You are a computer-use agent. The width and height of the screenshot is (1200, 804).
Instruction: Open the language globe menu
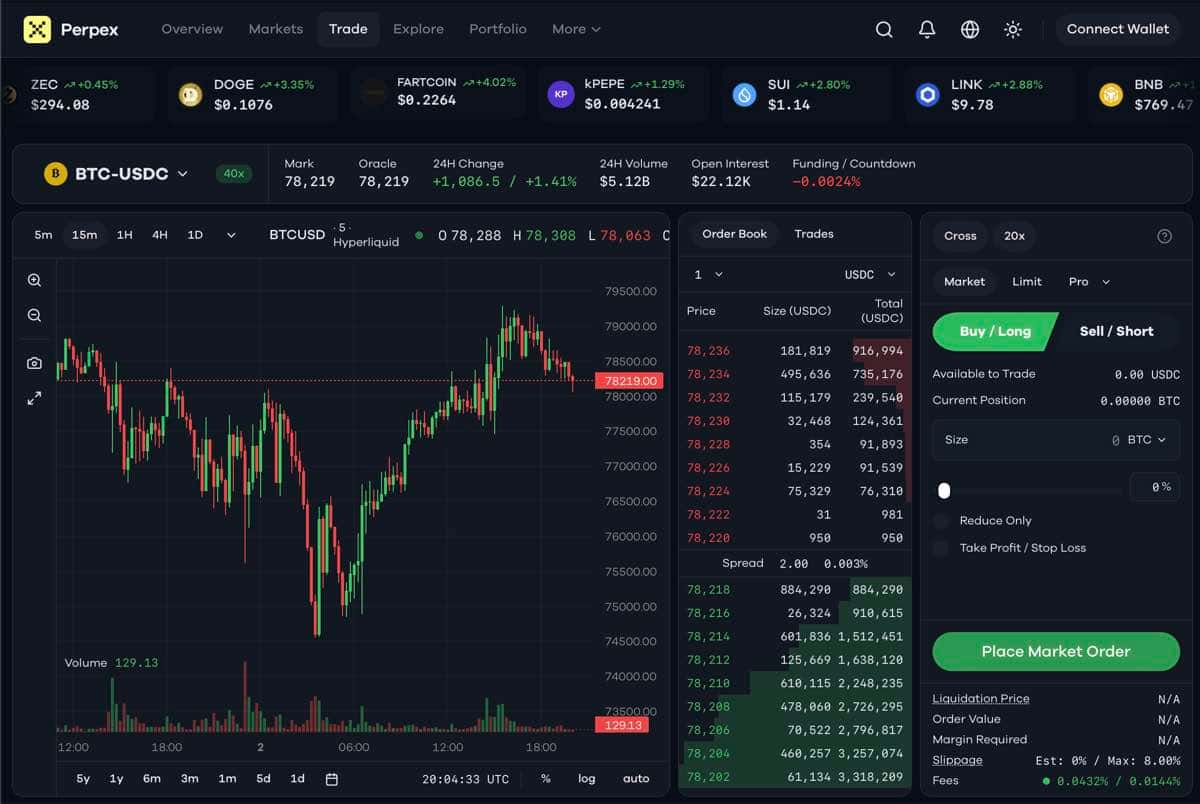(x=970, y=29)
